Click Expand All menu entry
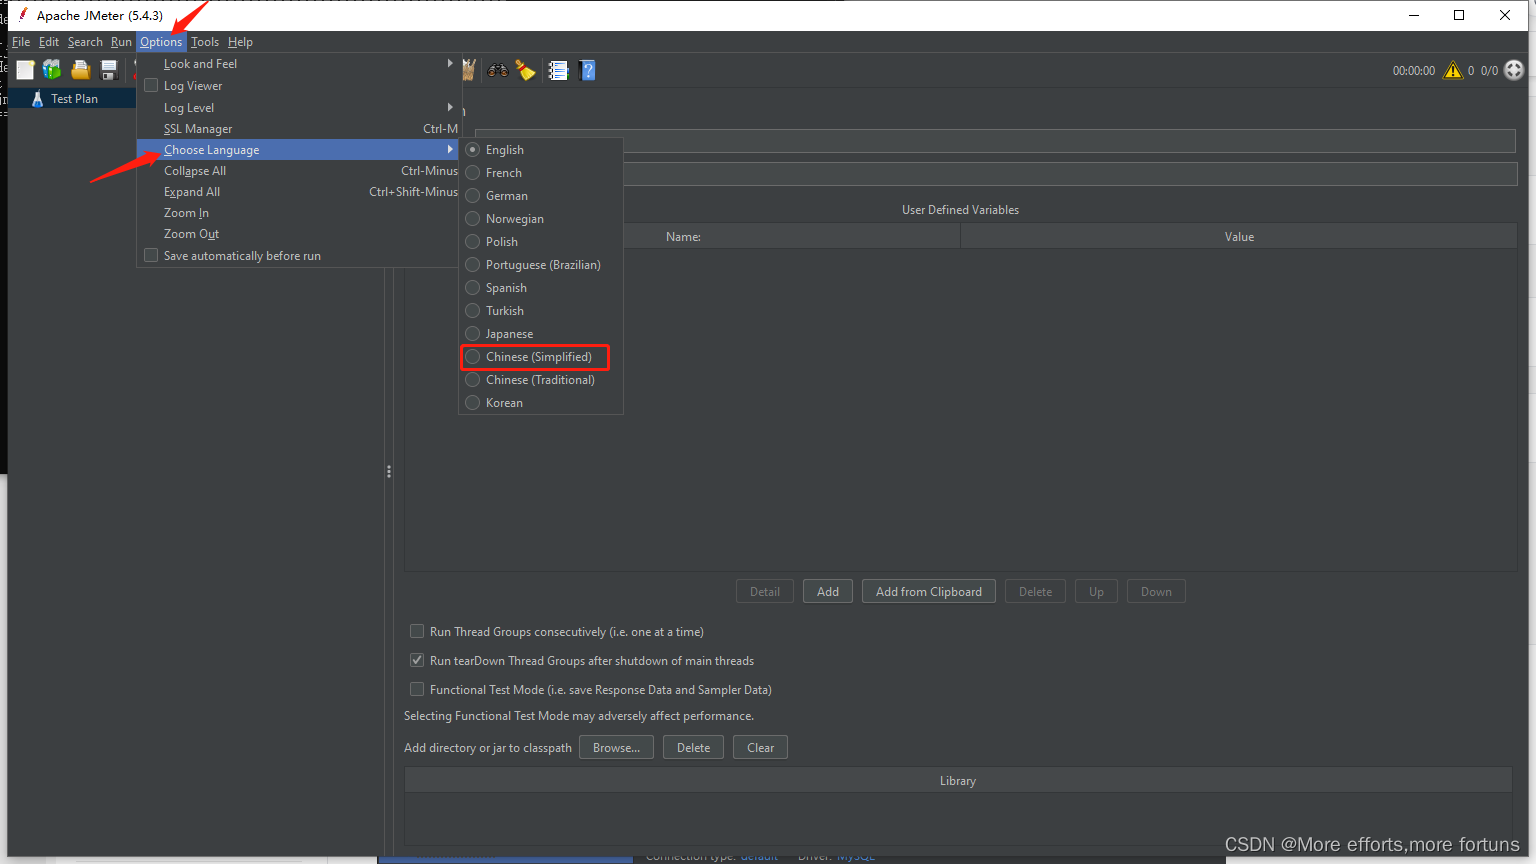The width and height of the screenshot is (1536, 864). tap(299, 191)
